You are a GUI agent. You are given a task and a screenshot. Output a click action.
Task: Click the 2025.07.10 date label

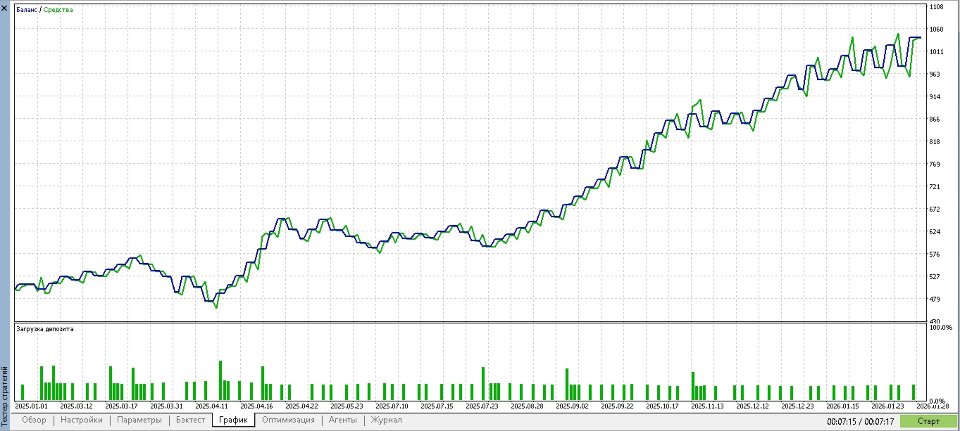pos(392,406)
